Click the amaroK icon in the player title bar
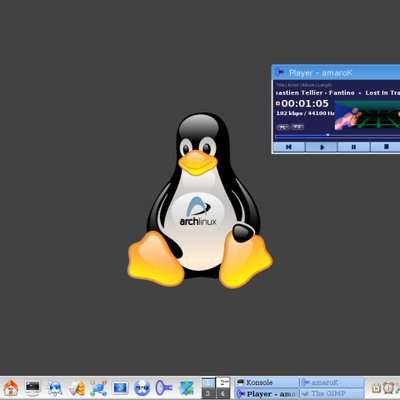This screenshot has height=400, width=400. click(x=279, y=72)
